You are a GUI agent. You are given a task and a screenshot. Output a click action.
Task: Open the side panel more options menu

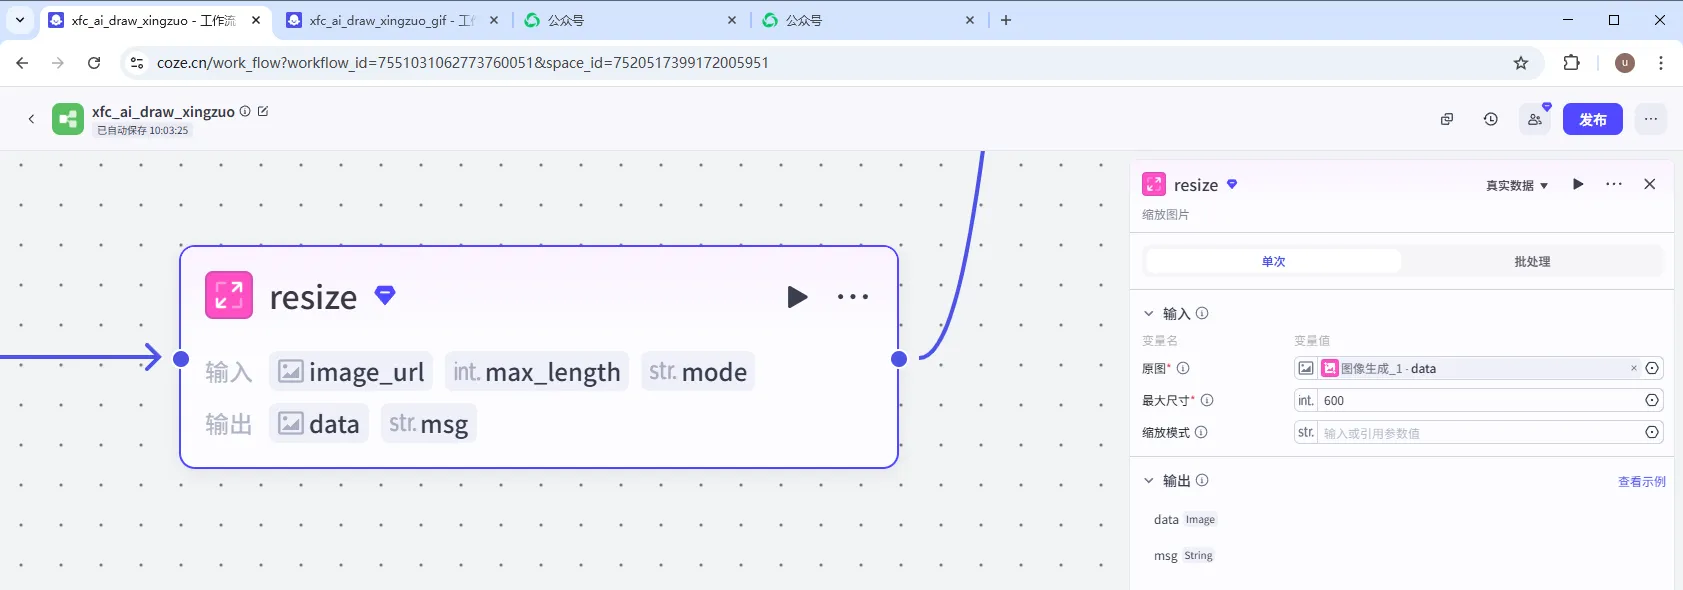[x=1614, y=184]
